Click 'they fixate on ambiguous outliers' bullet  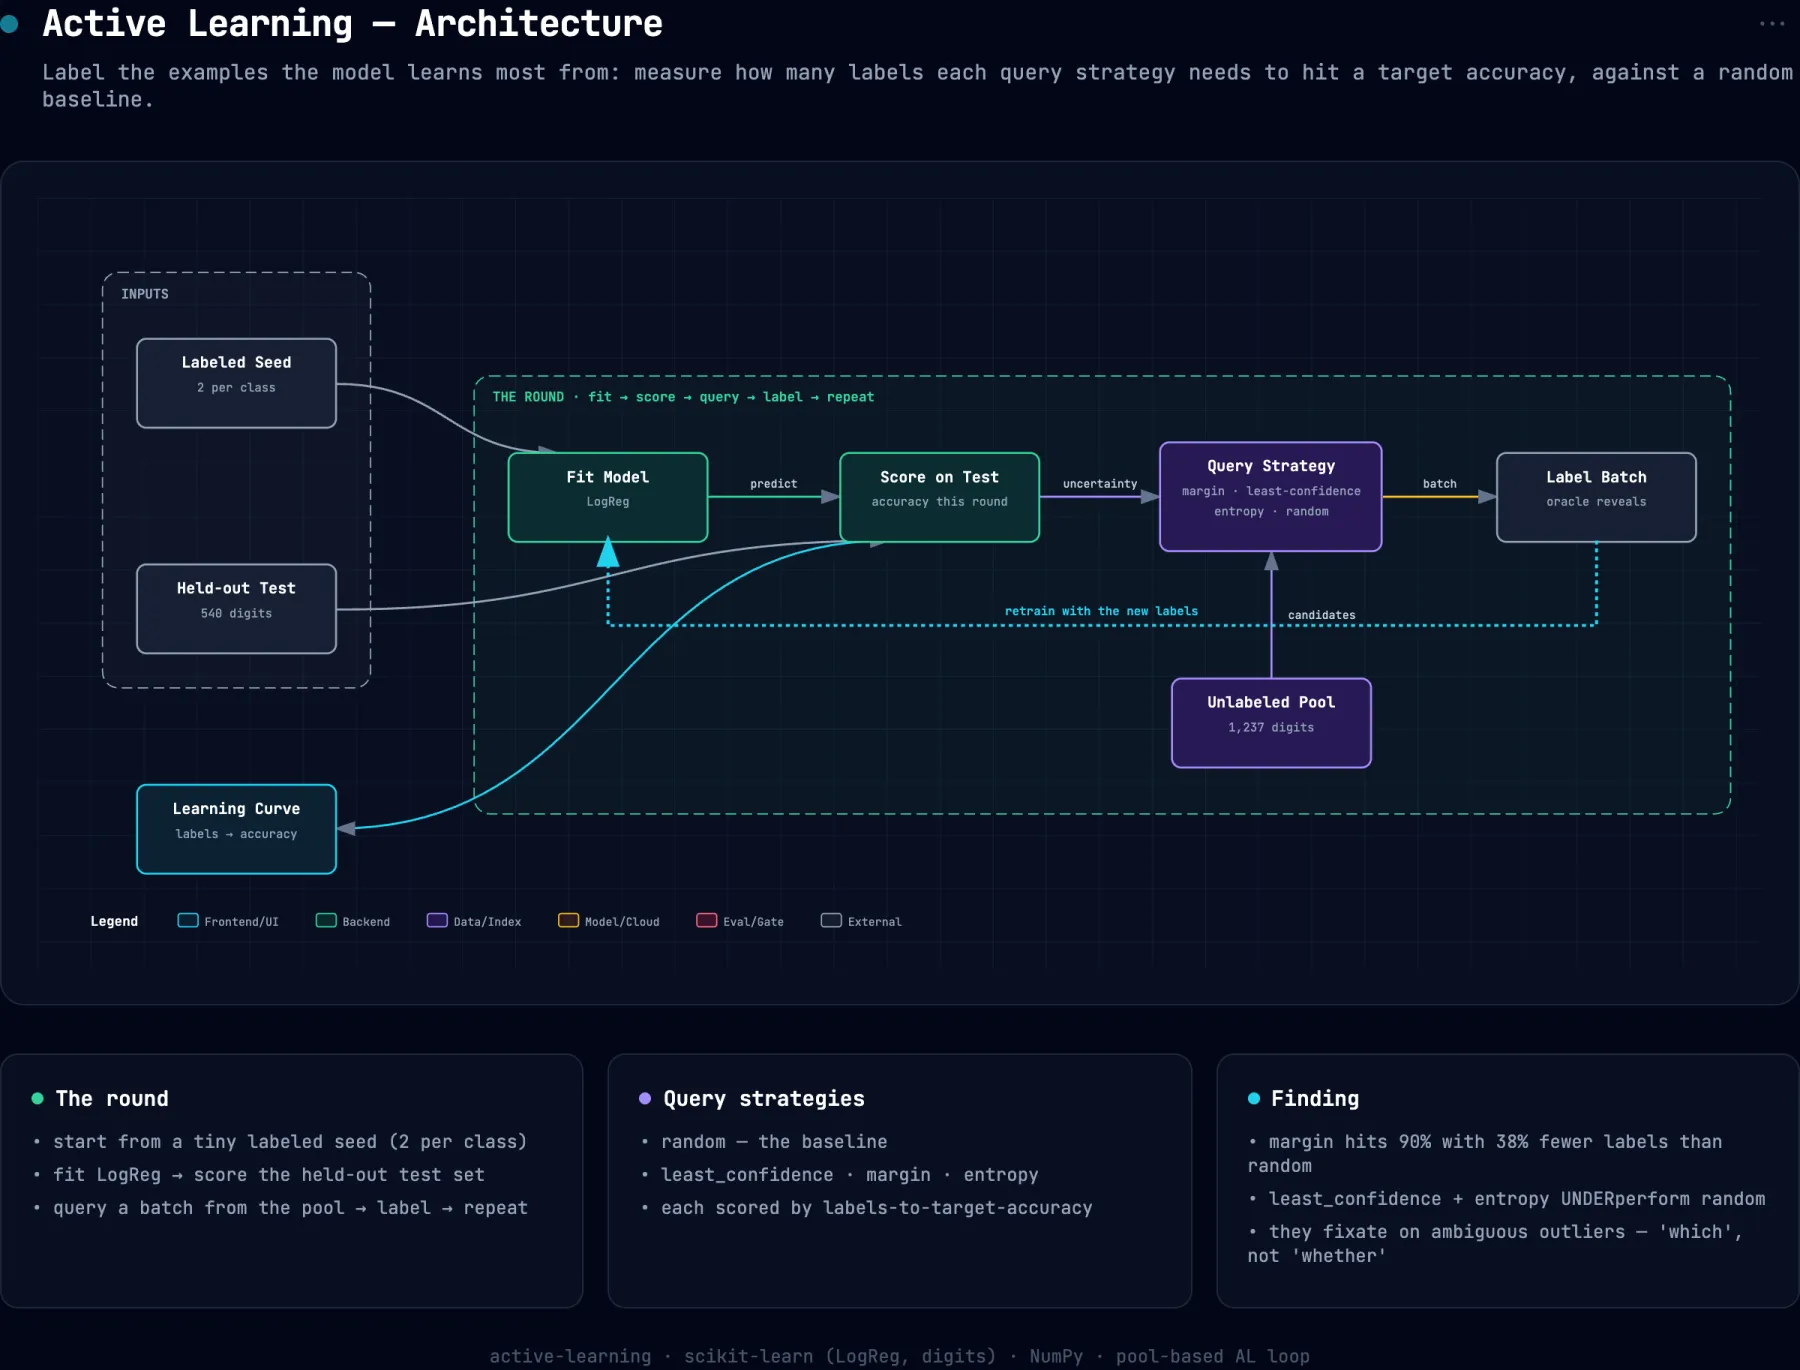coord(1495,1243)
